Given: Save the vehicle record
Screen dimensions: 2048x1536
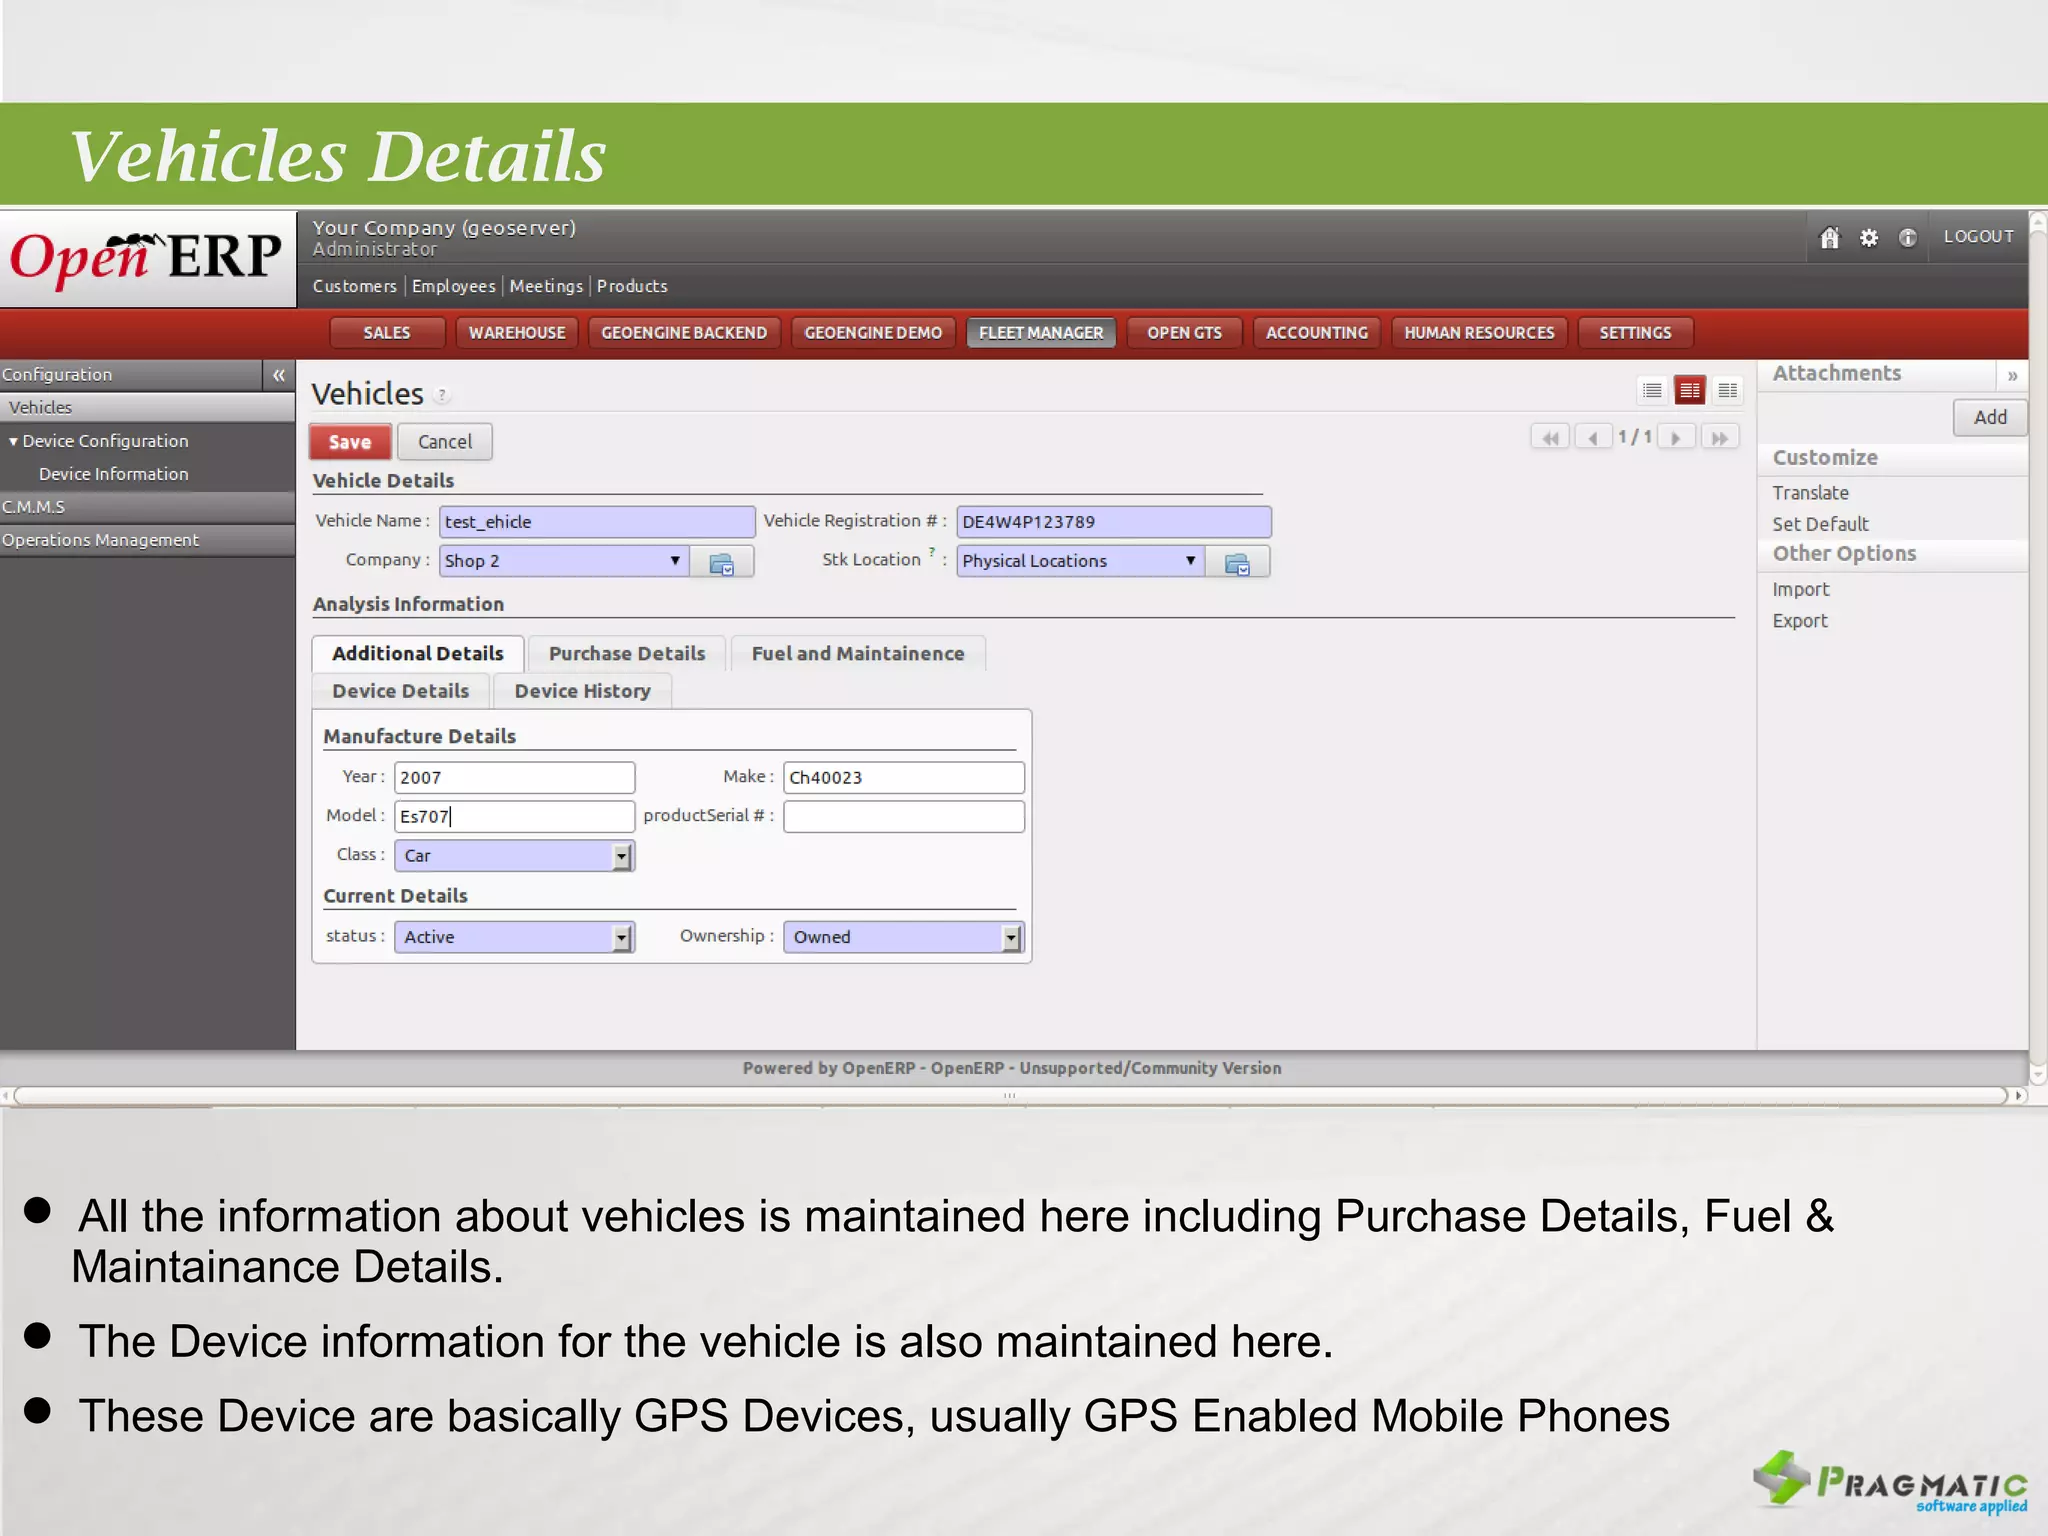Looking at the screenshot, I should click(x=350, y=442).
